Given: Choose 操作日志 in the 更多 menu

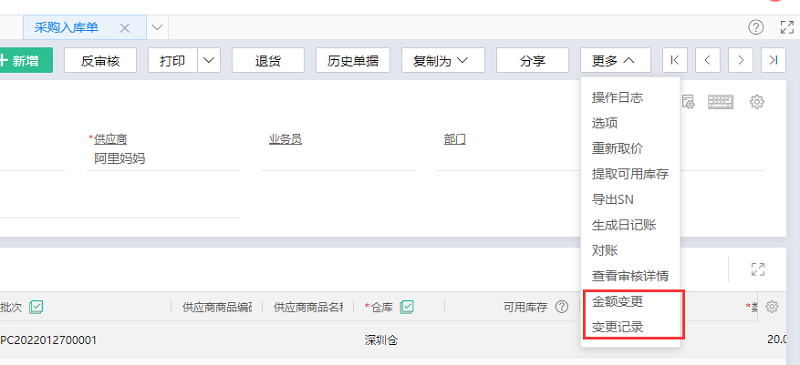Looking at the screenshot, I should click(x=617, y=98).
